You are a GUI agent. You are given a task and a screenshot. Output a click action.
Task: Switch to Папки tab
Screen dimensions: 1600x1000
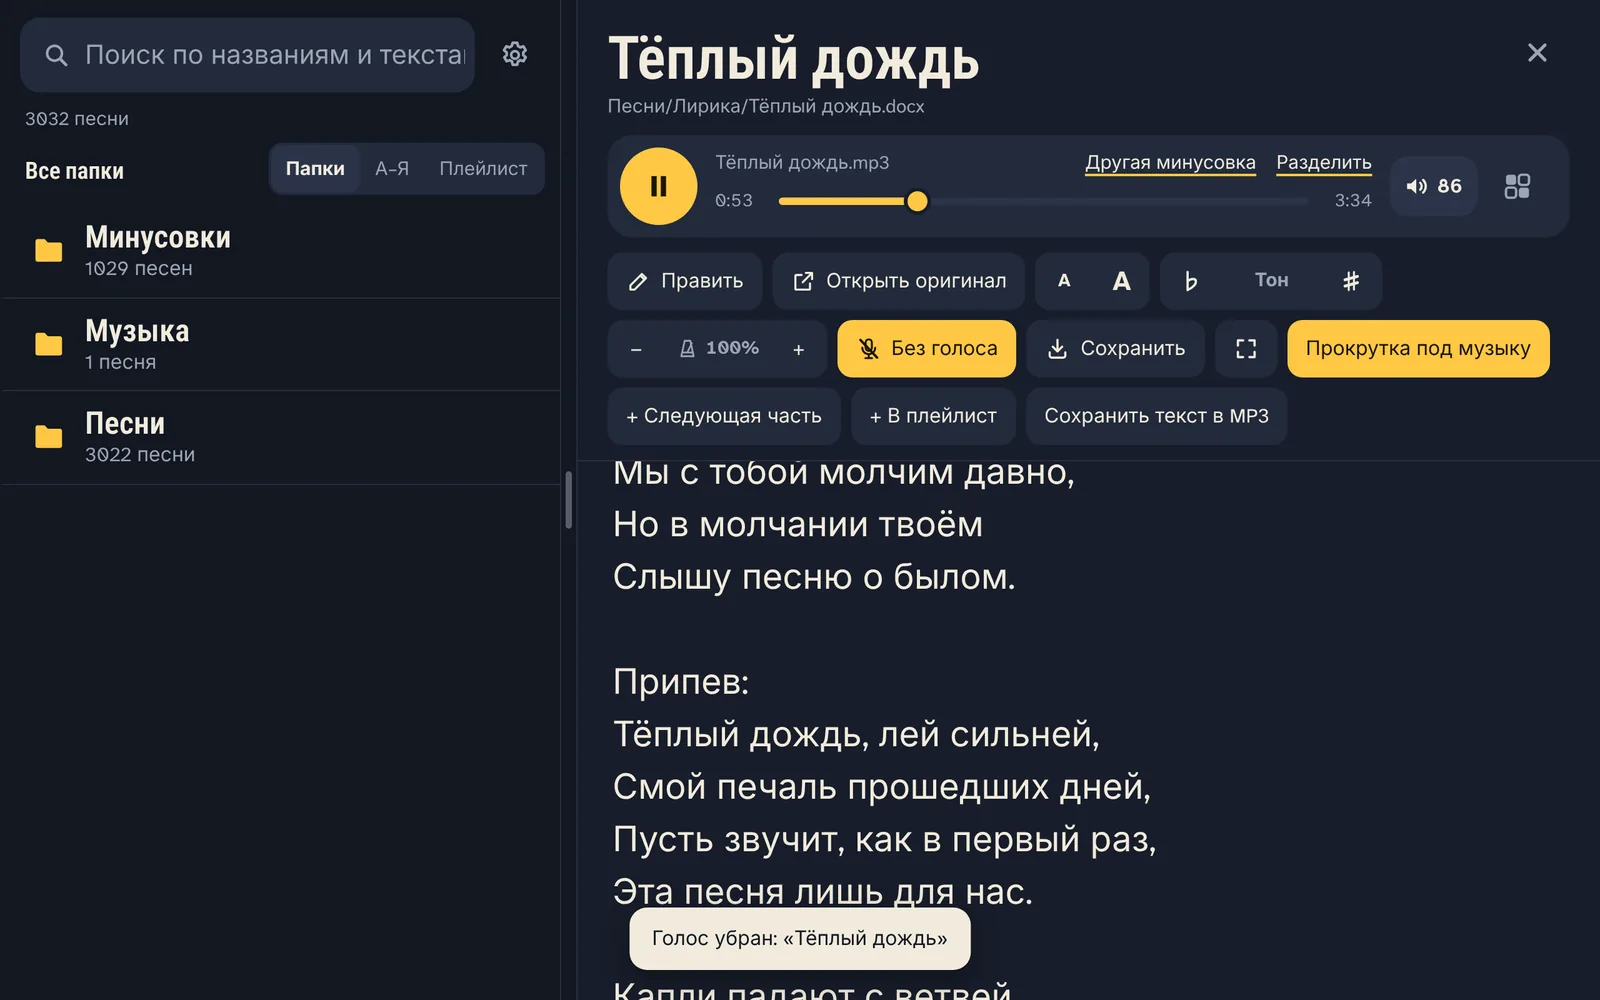[315, 169]
